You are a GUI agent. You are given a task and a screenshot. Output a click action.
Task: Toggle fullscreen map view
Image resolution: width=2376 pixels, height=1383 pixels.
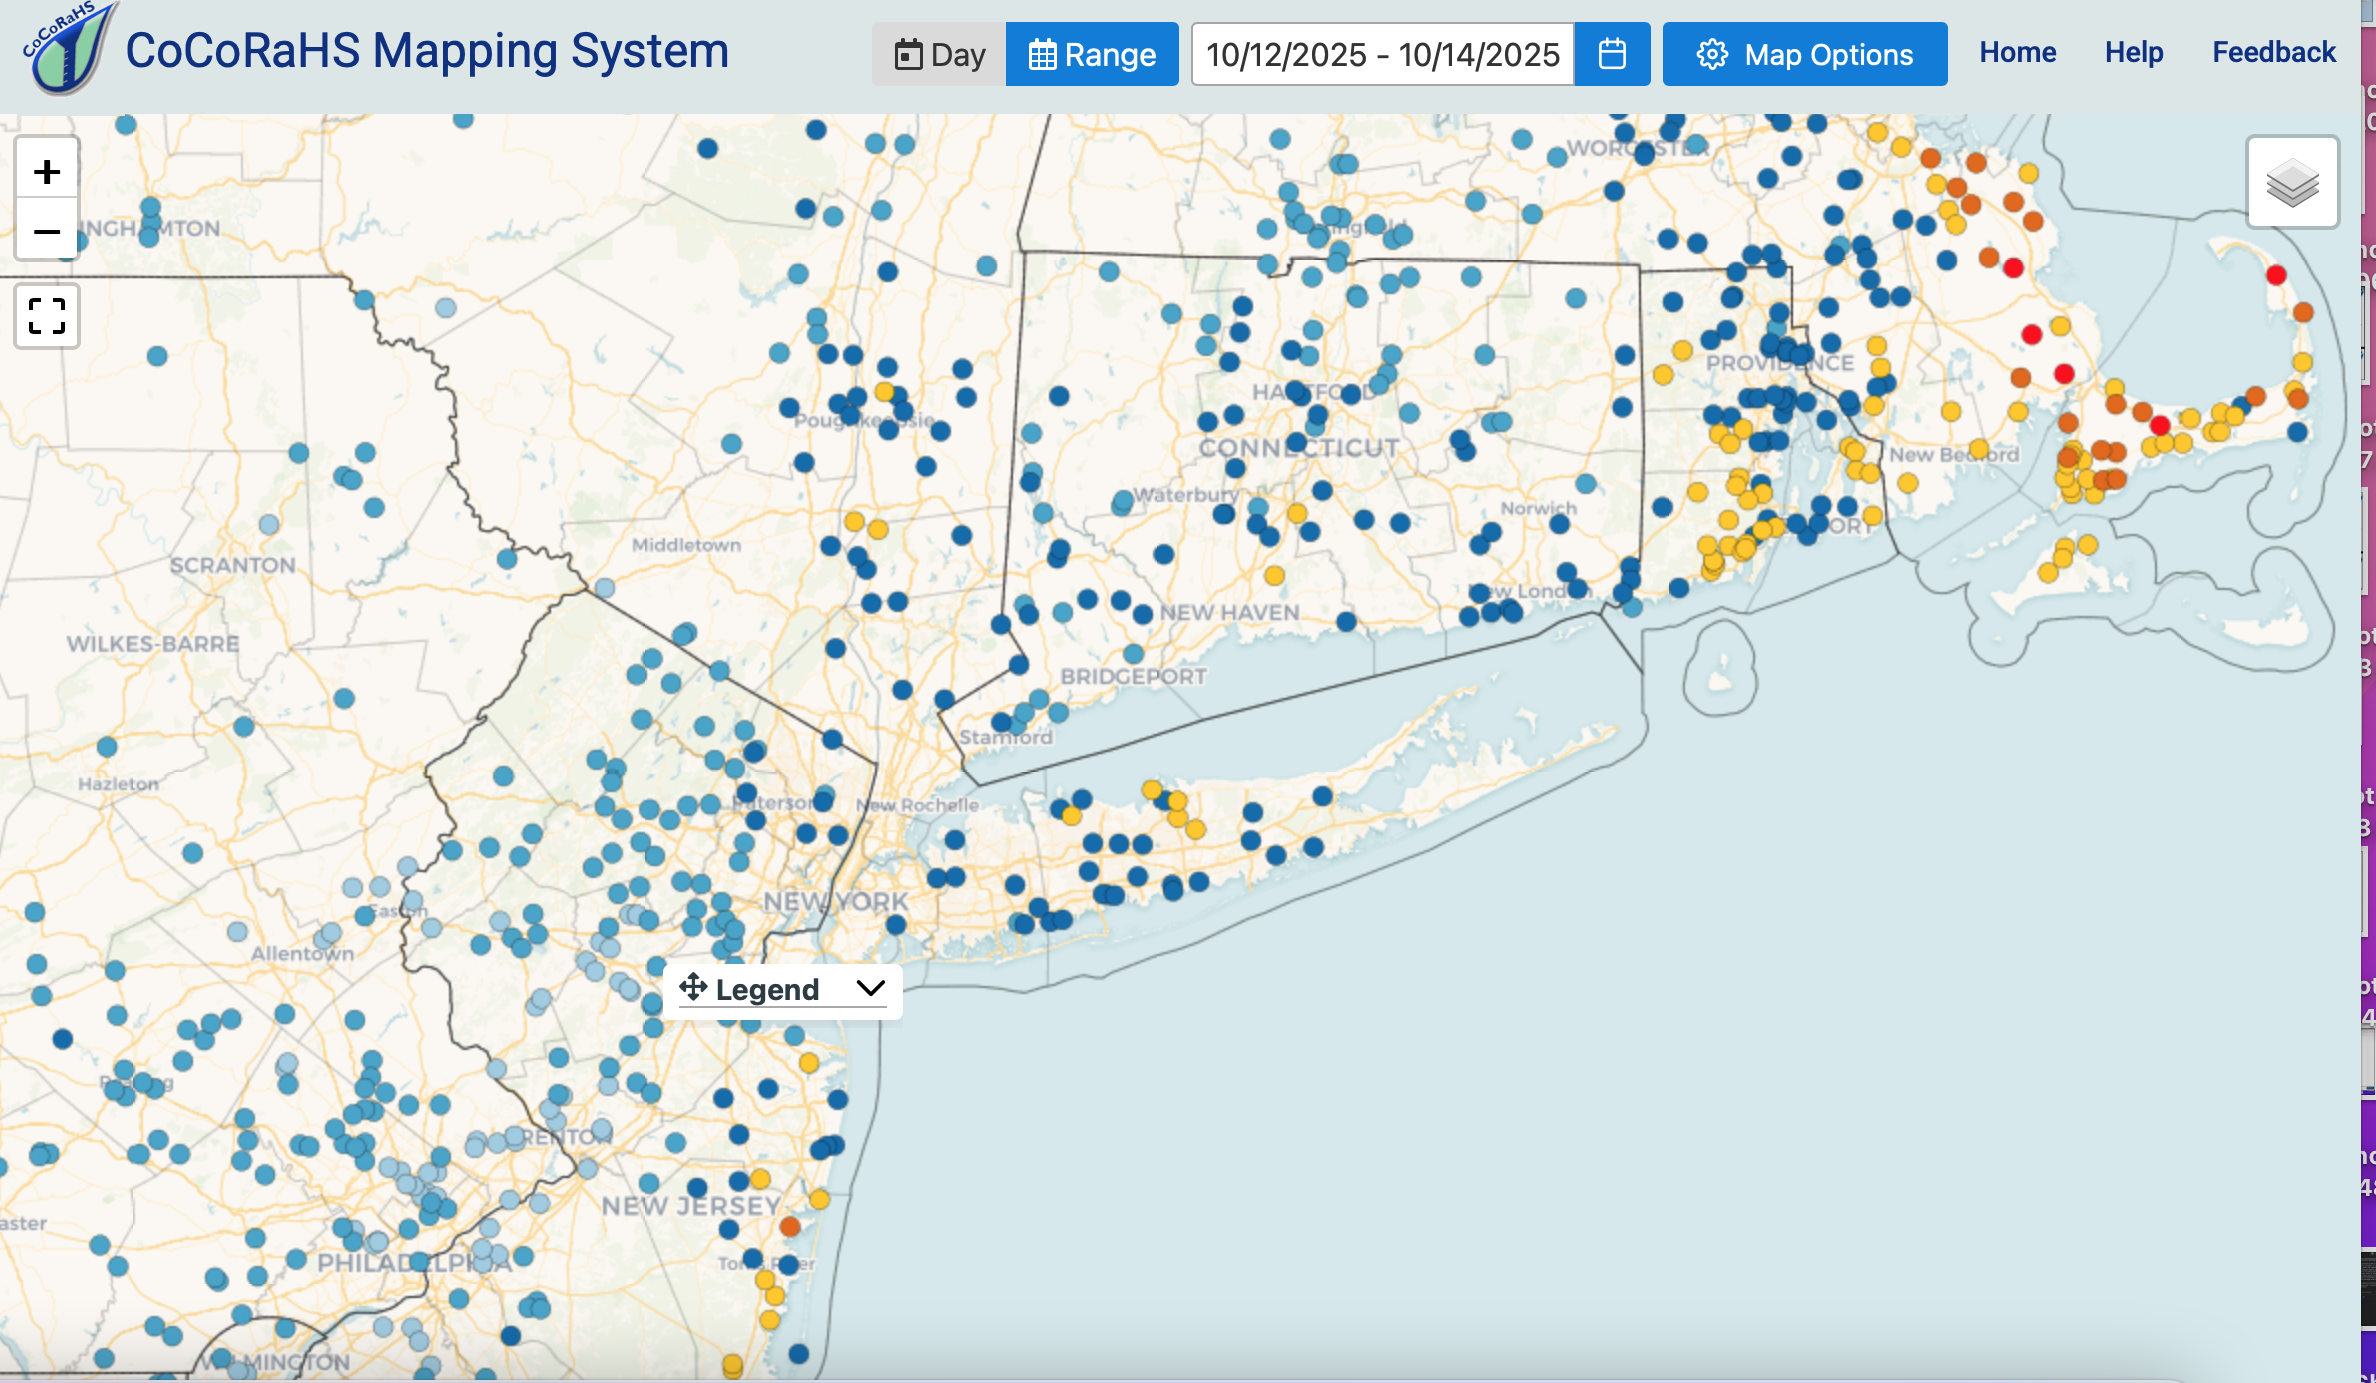[47, 316]
